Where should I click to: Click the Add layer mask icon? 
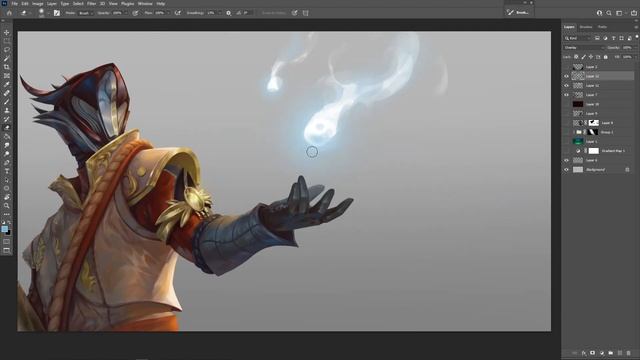[593, 353]
